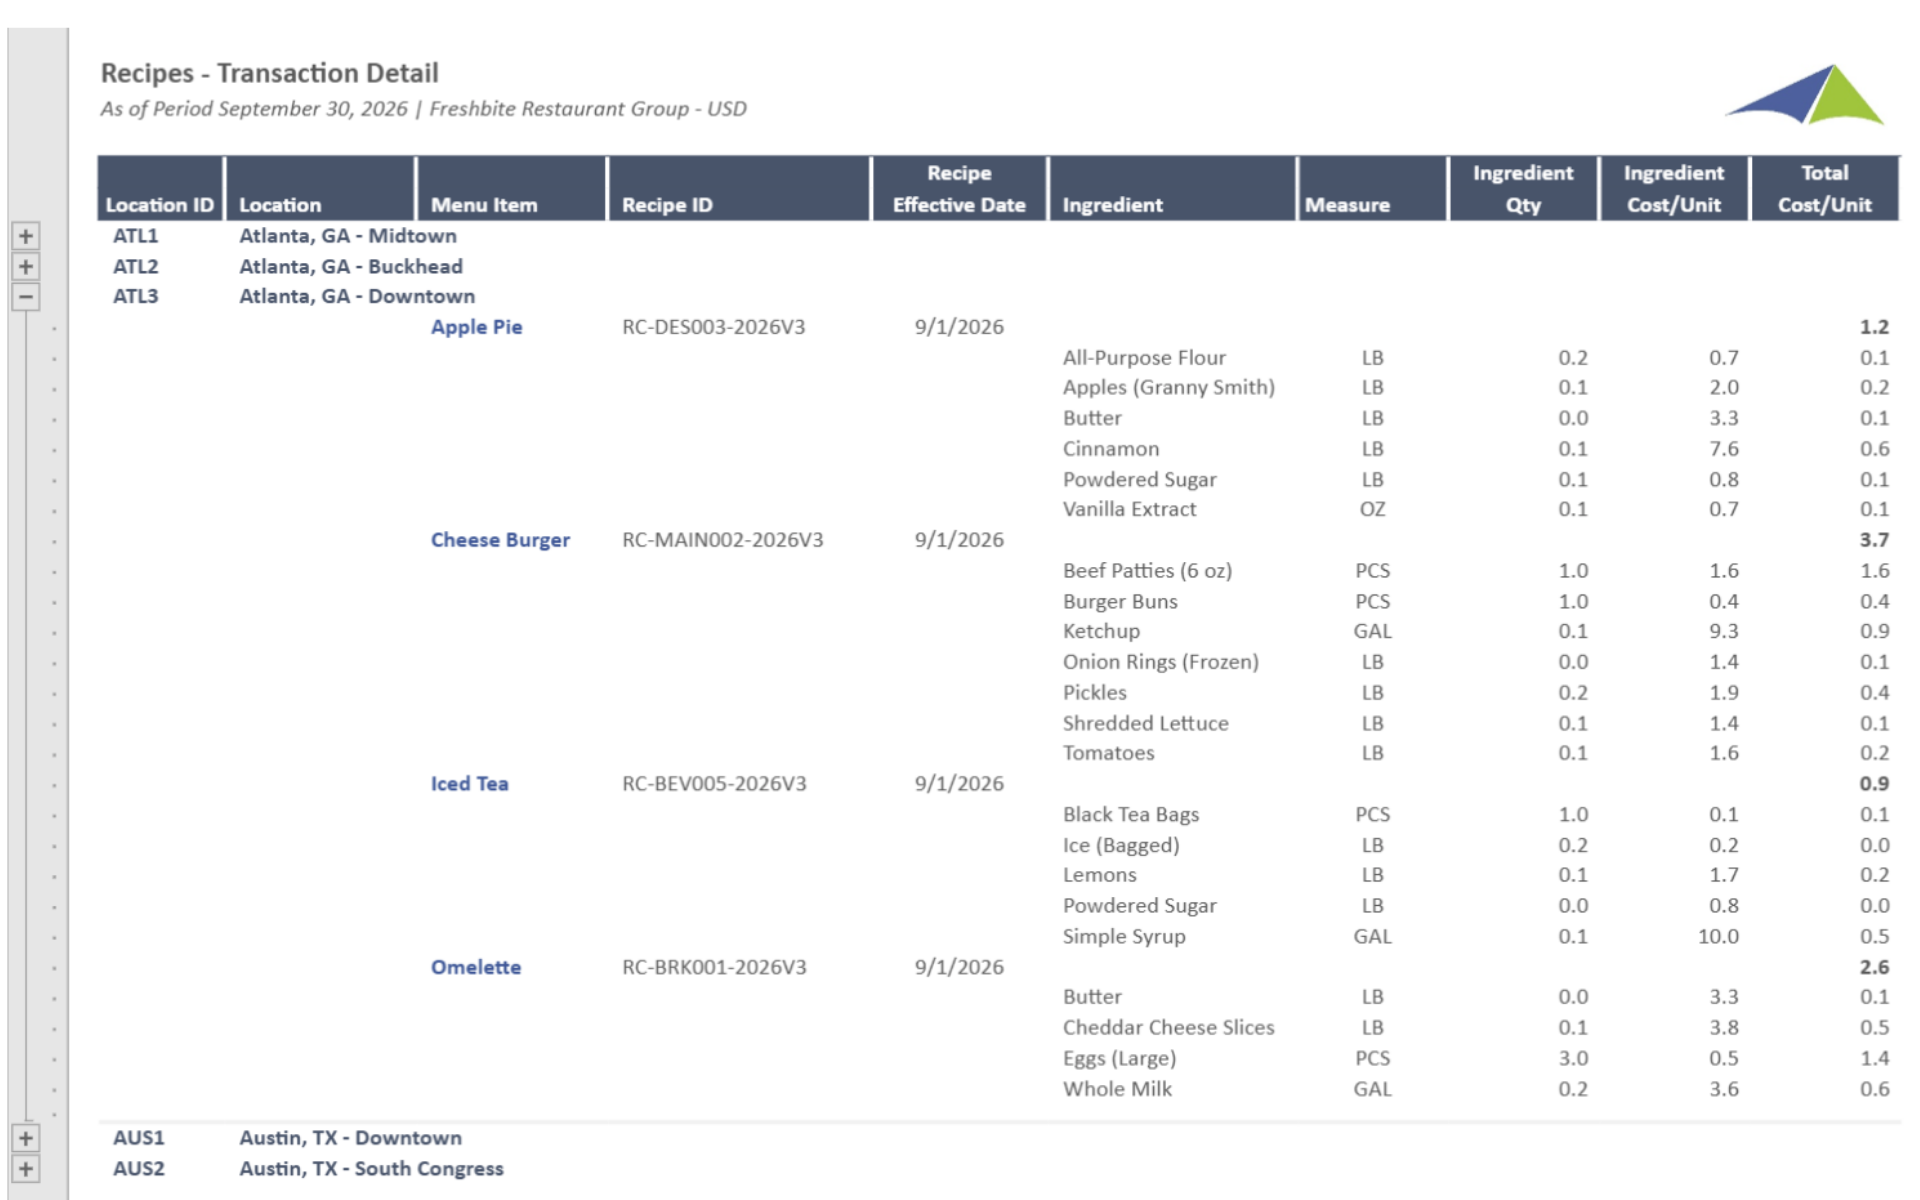Screen dimensions: 1920x1200
Task: Click the Menu Item column header
Action: 484,204
